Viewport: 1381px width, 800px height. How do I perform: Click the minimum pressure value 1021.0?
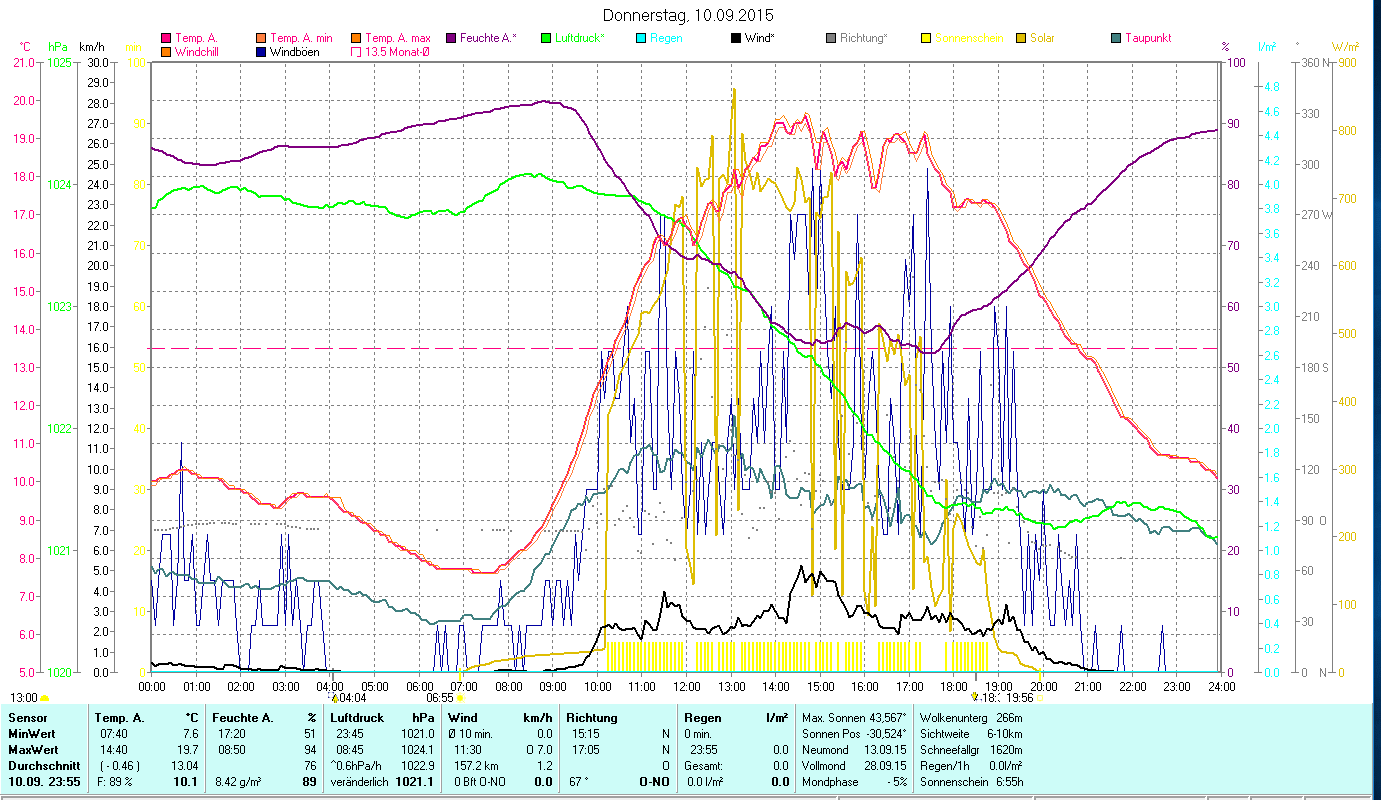point(417,734)
